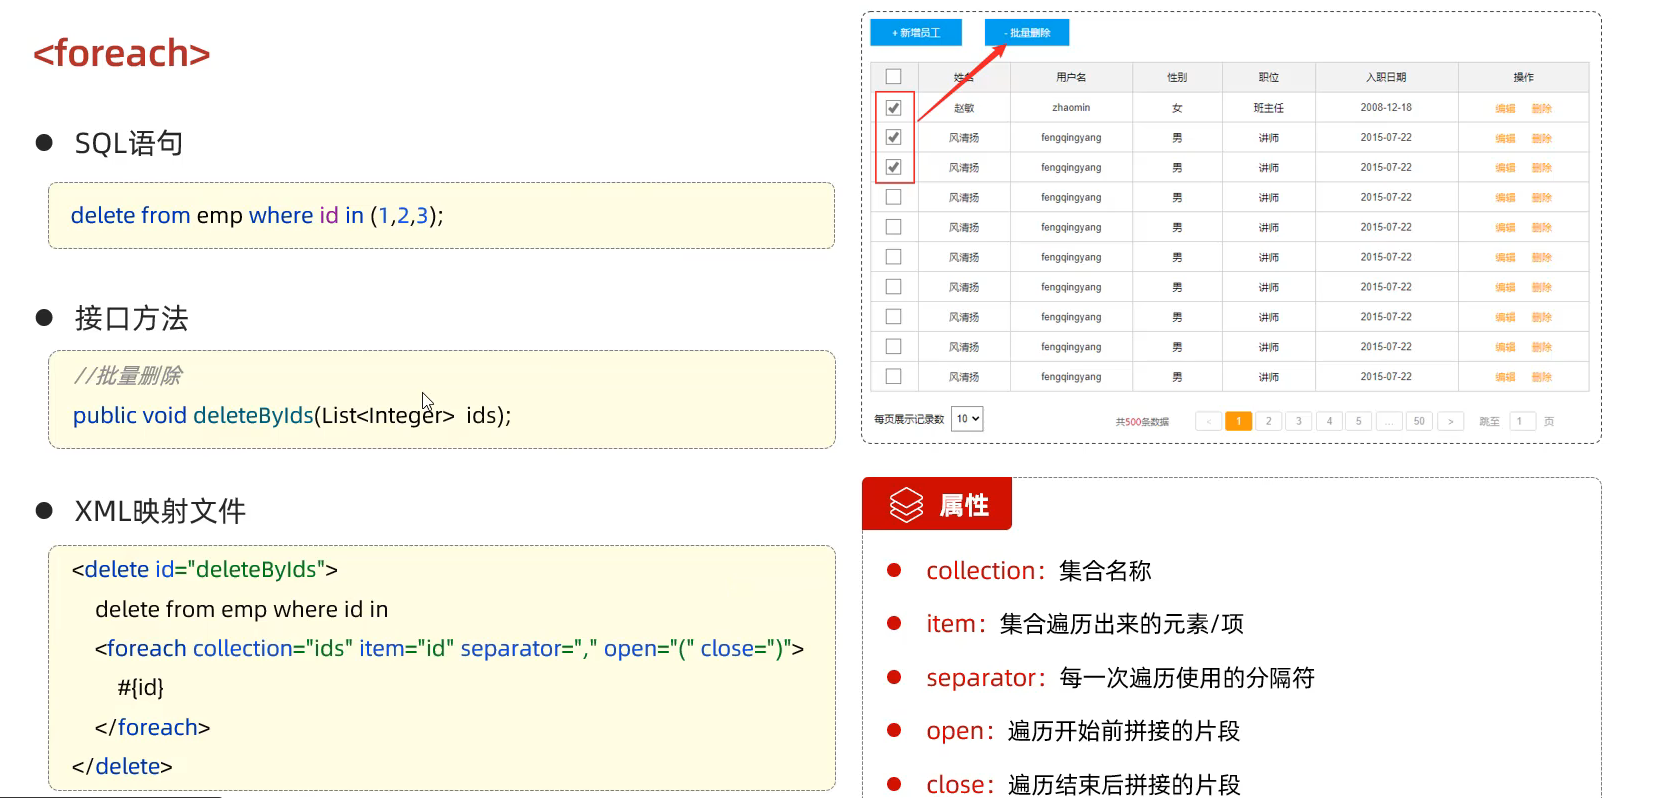Toggle the select-all checkbox in table header

click(x=893, y=77)
